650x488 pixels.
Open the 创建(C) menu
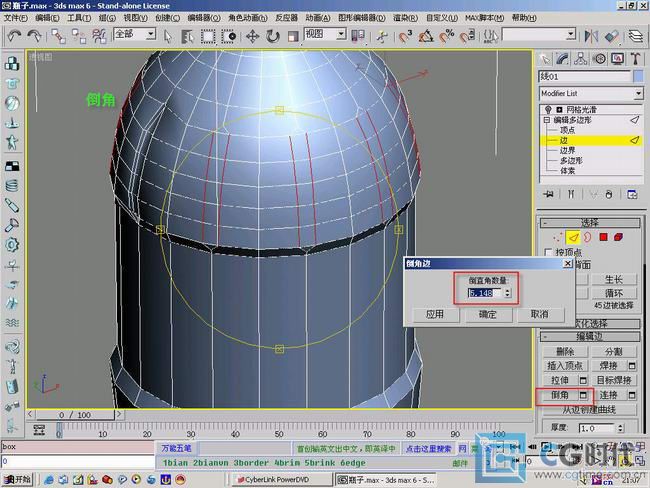[x=167, y=18]
